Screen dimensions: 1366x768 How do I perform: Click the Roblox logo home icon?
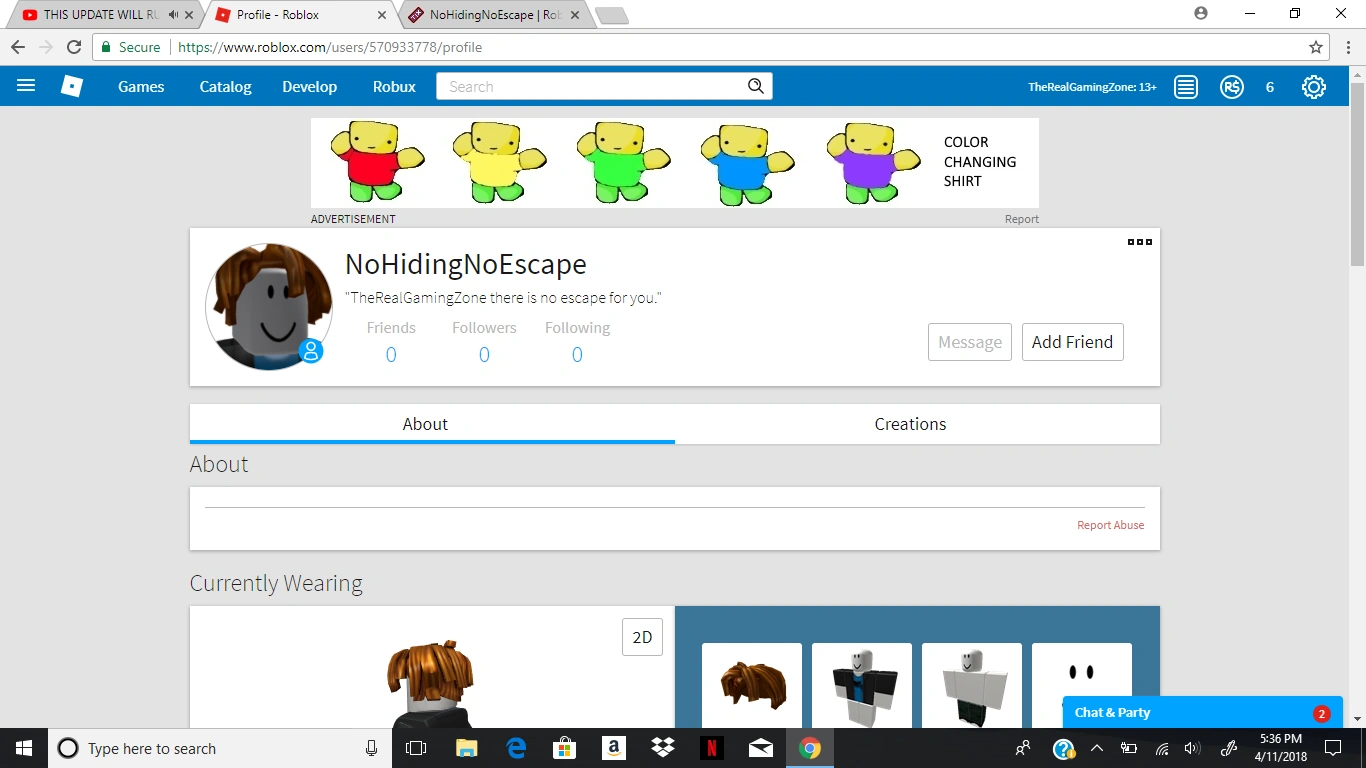pyautogui.click(x=72, y=86)
